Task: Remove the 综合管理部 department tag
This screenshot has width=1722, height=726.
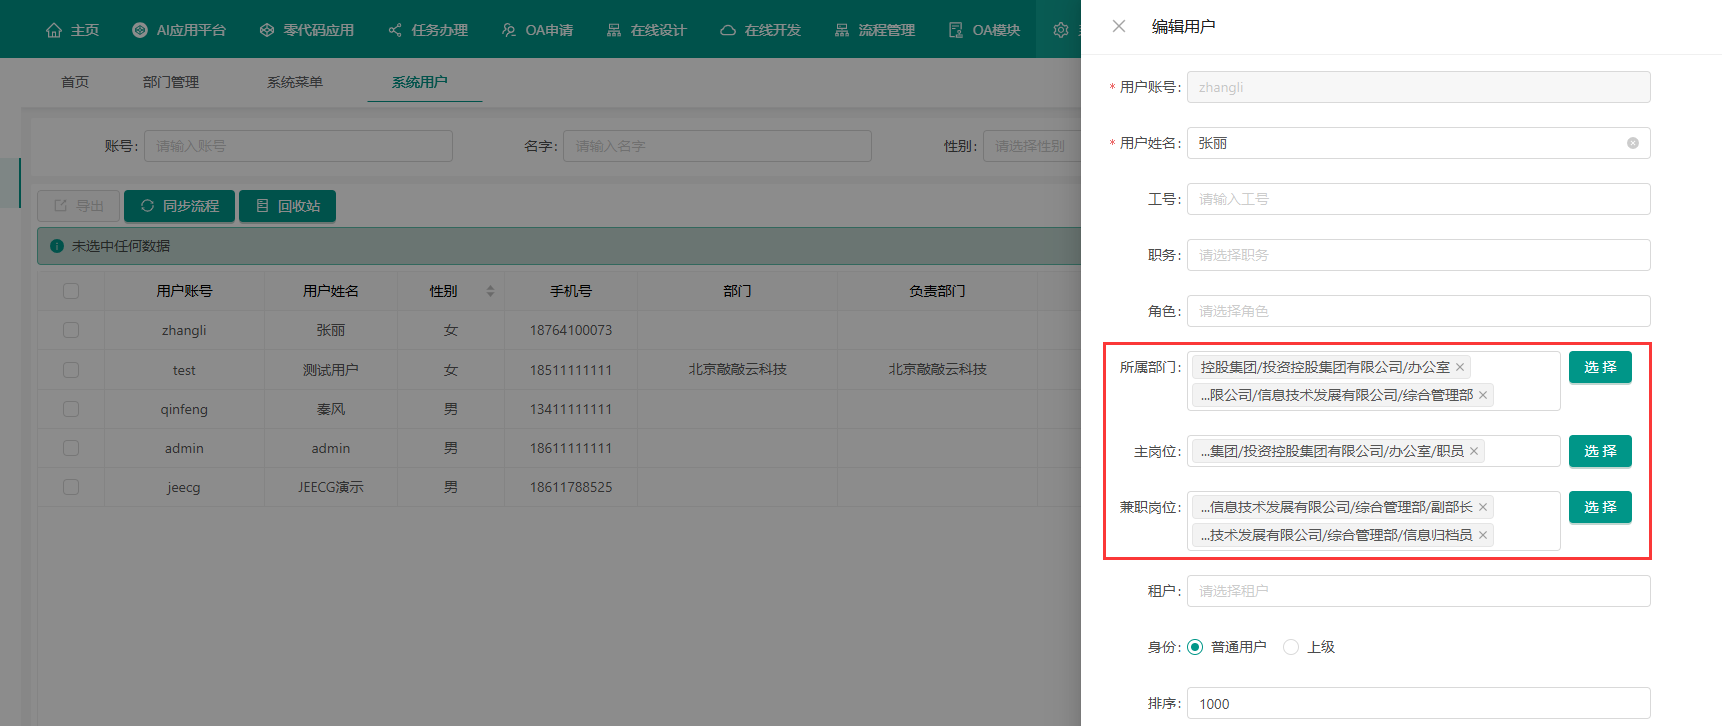Action: tap(1483, 395)
